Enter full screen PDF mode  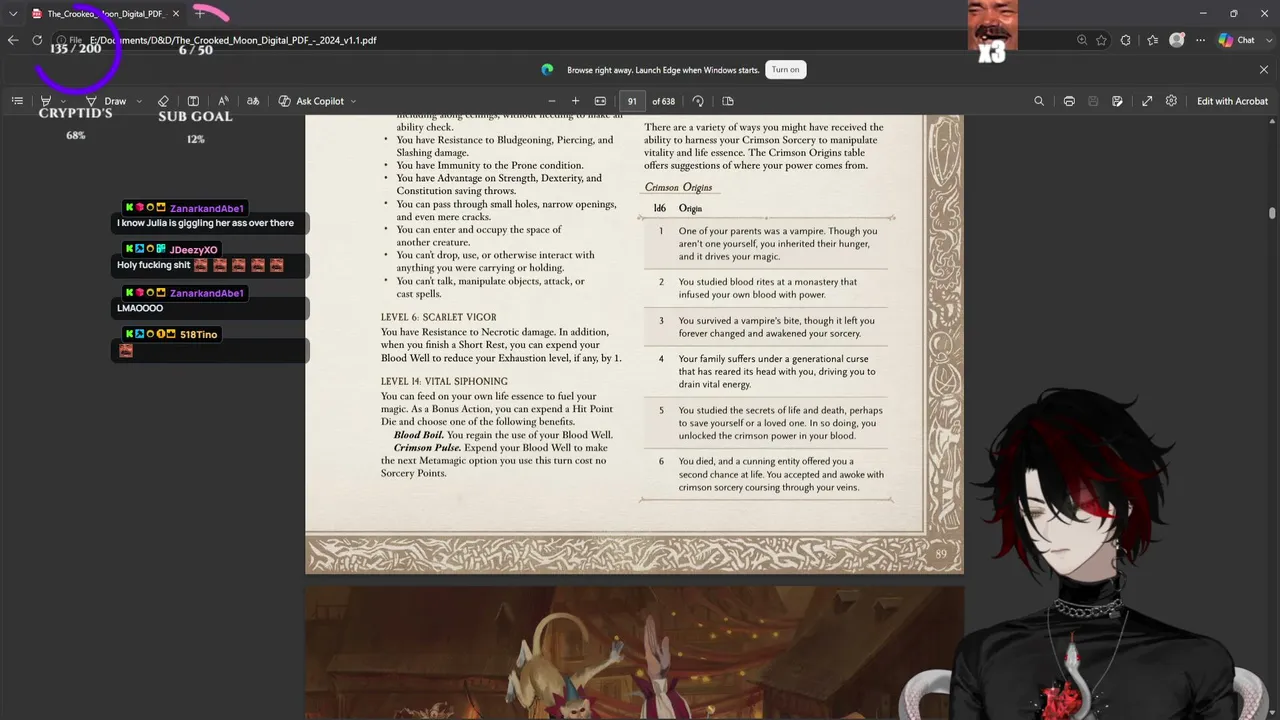click(1147, 101)
